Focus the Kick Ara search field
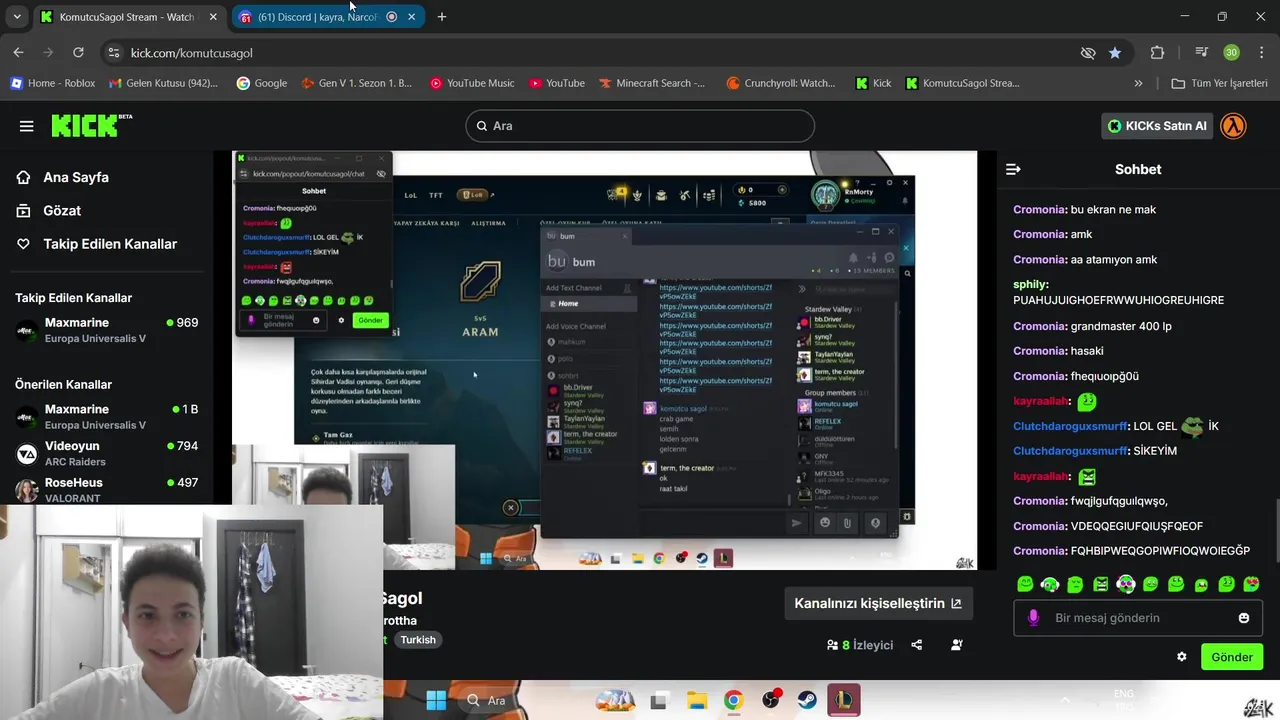Viewport: 1280px width, 720px height. coord(640,126)
